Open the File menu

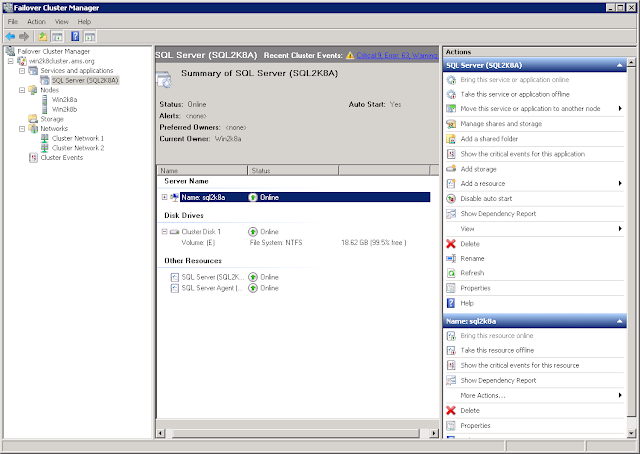pyautogui.click(x=13, y=22)
